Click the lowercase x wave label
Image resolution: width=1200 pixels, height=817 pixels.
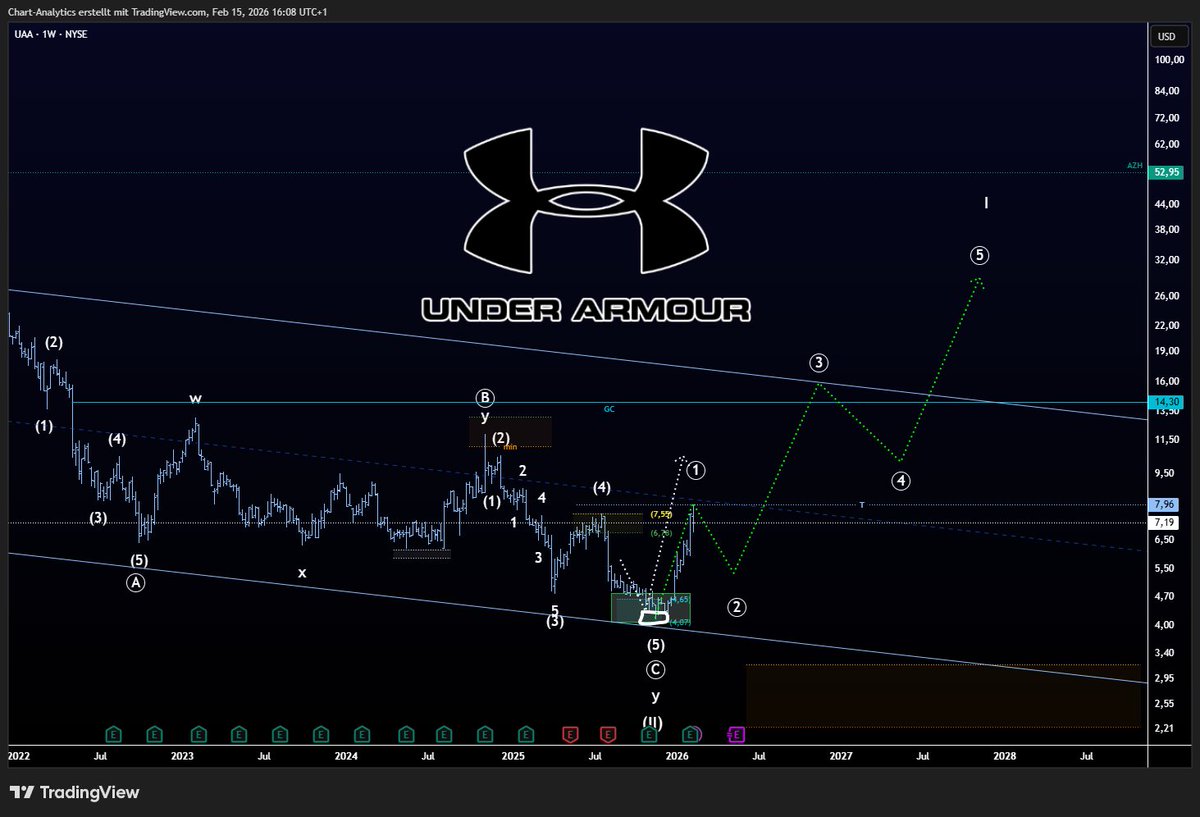pos(302,572)
